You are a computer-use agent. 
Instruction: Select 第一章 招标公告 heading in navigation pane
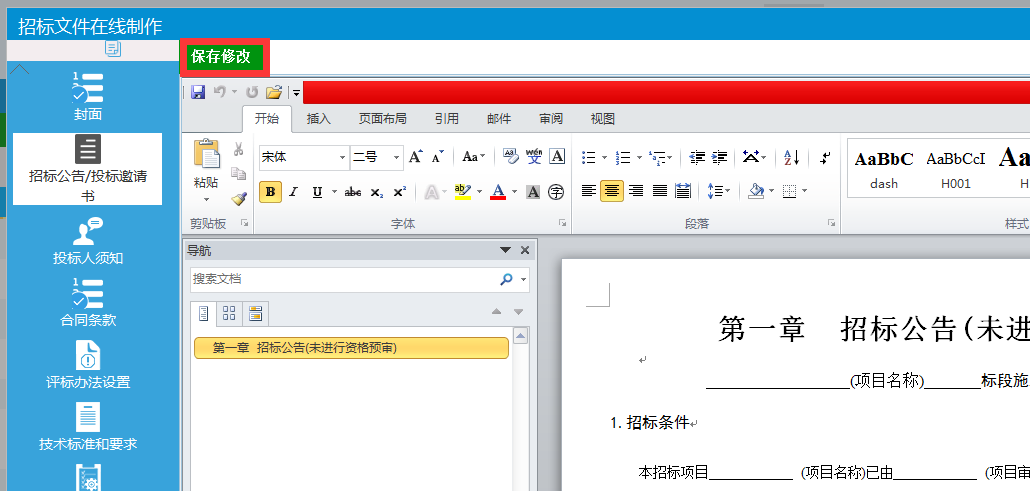[x=351, y=348]
